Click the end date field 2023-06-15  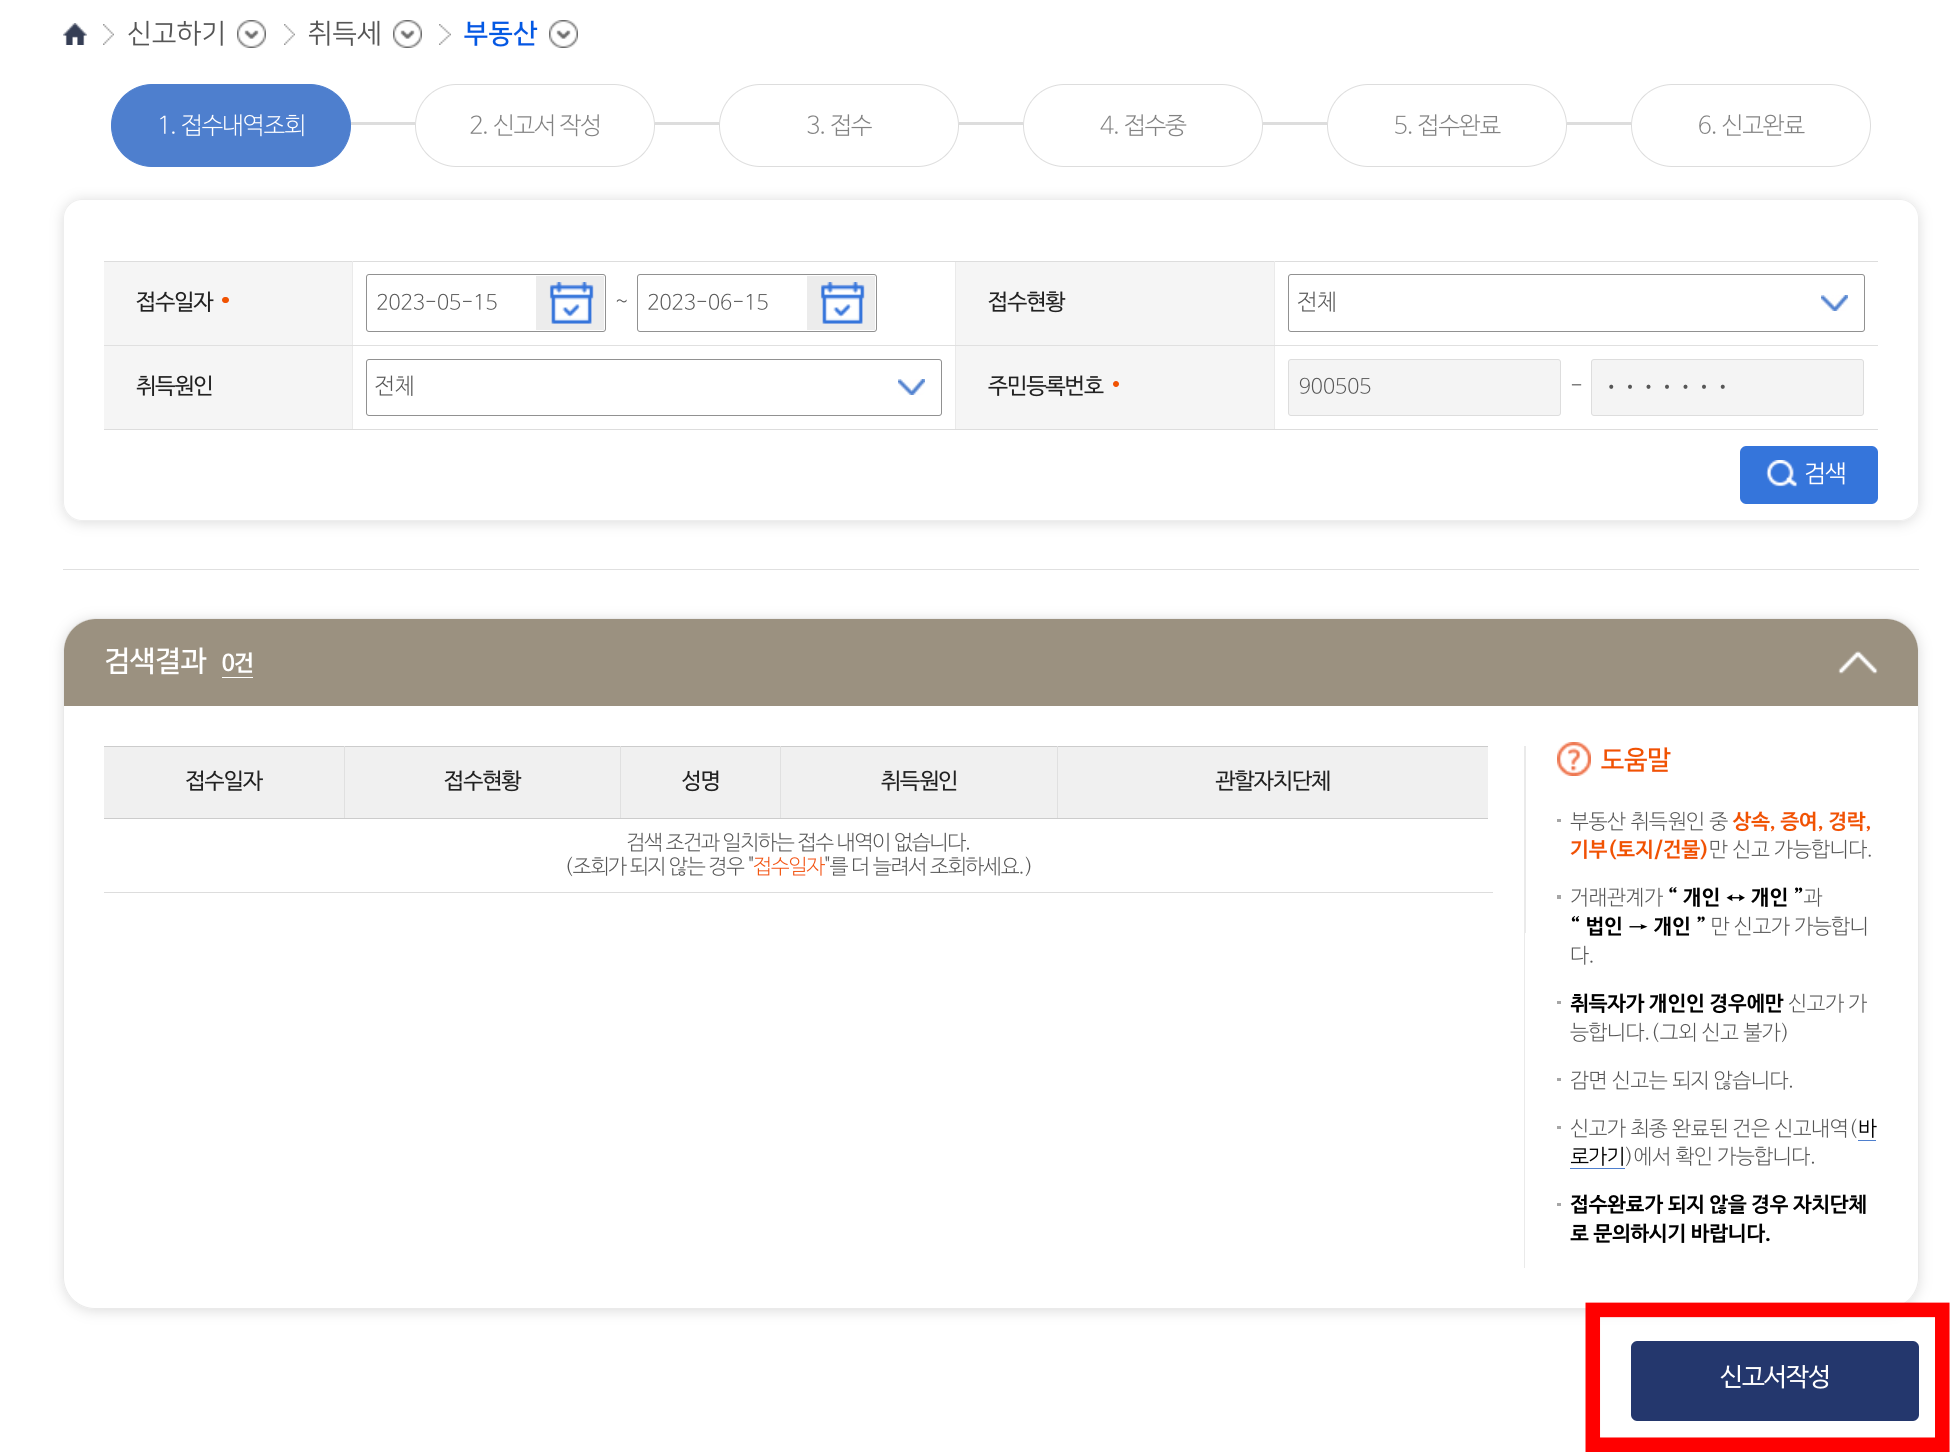pyautogui.click(x=722, y=303)
